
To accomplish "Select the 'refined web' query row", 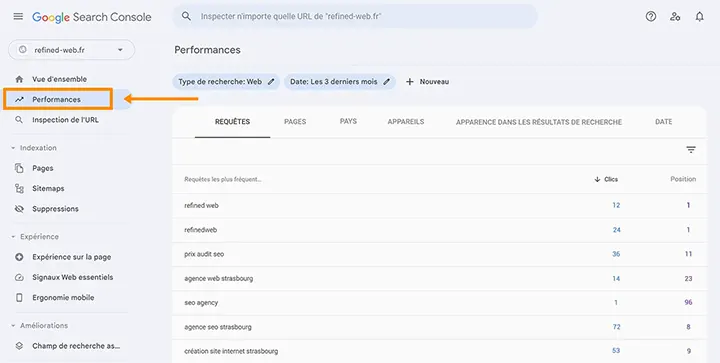I will pos(440,206).
